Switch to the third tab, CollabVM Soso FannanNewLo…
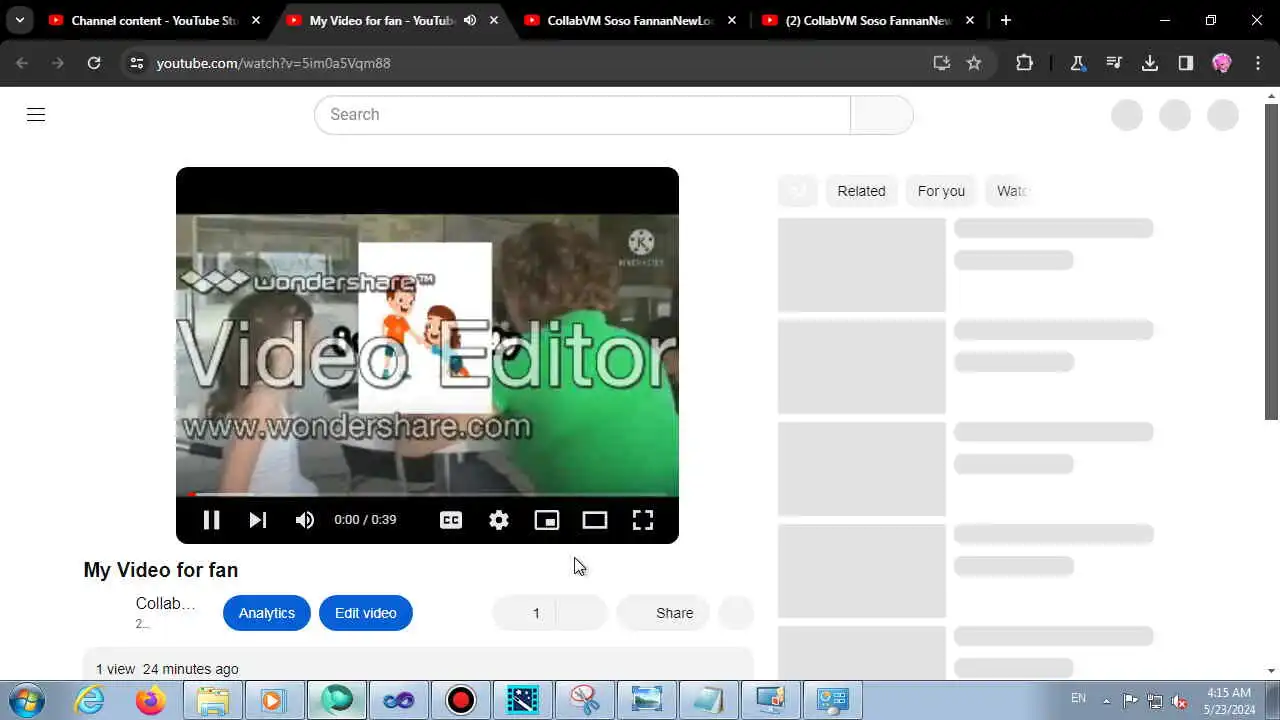Viewport: 1280px width, 720px height. pos(631,20)
